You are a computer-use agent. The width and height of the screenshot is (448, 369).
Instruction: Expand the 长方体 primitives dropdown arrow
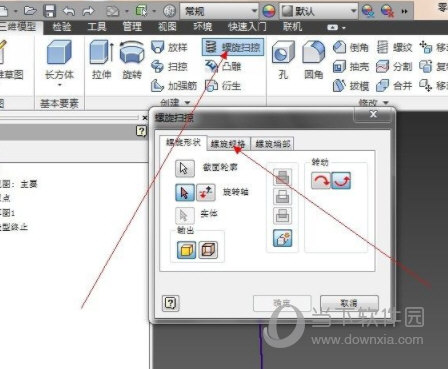(x=59, y=85)
